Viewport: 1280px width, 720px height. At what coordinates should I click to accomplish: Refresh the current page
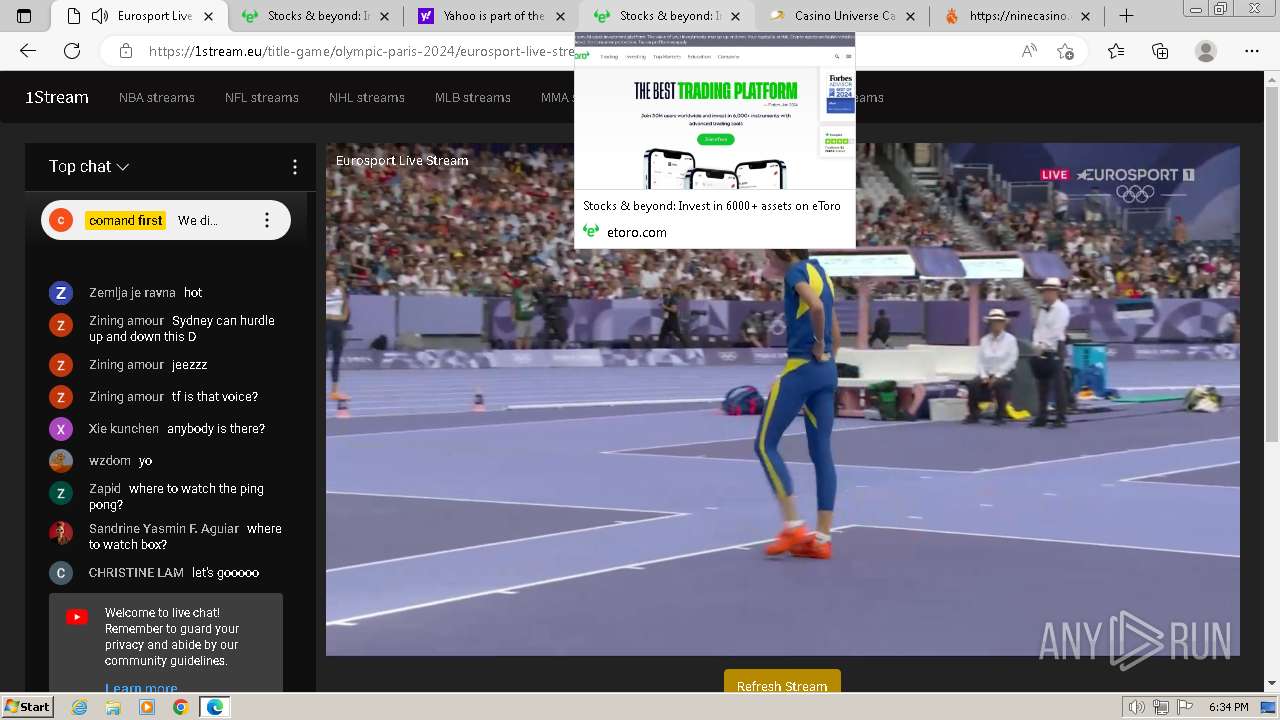(x=72, y=51)
